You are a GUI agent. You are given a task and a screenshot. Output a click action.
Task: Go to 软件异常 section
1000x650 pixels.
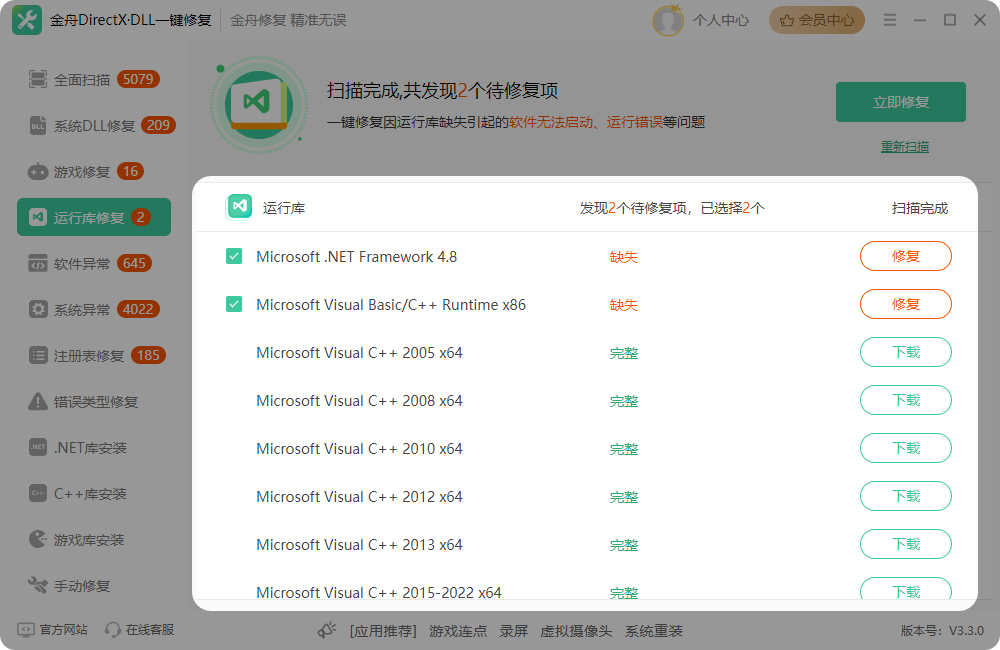94,263
